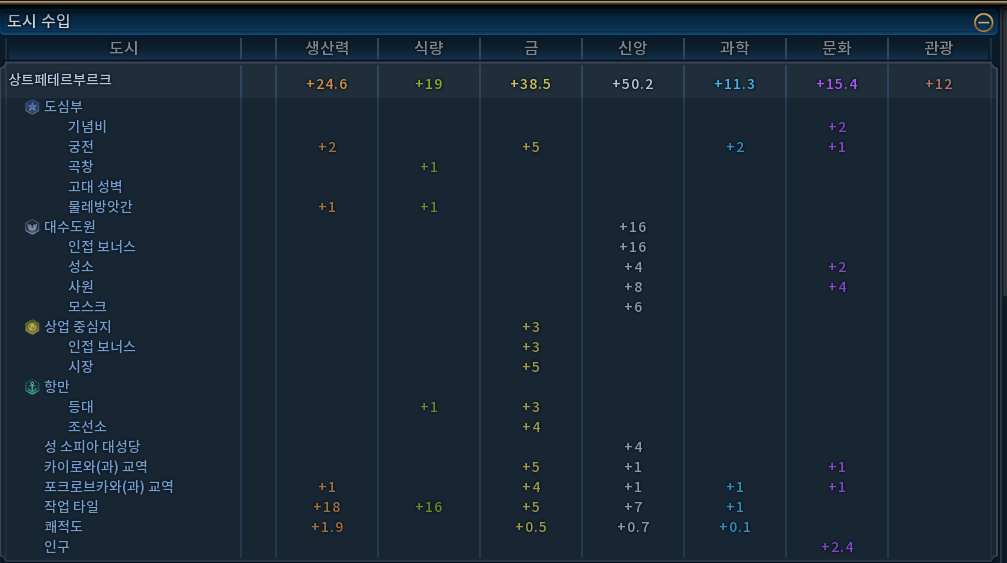The image size is (1007, 563).
Task: Sort by the 생산력 column header
Action: coord(327,48)
